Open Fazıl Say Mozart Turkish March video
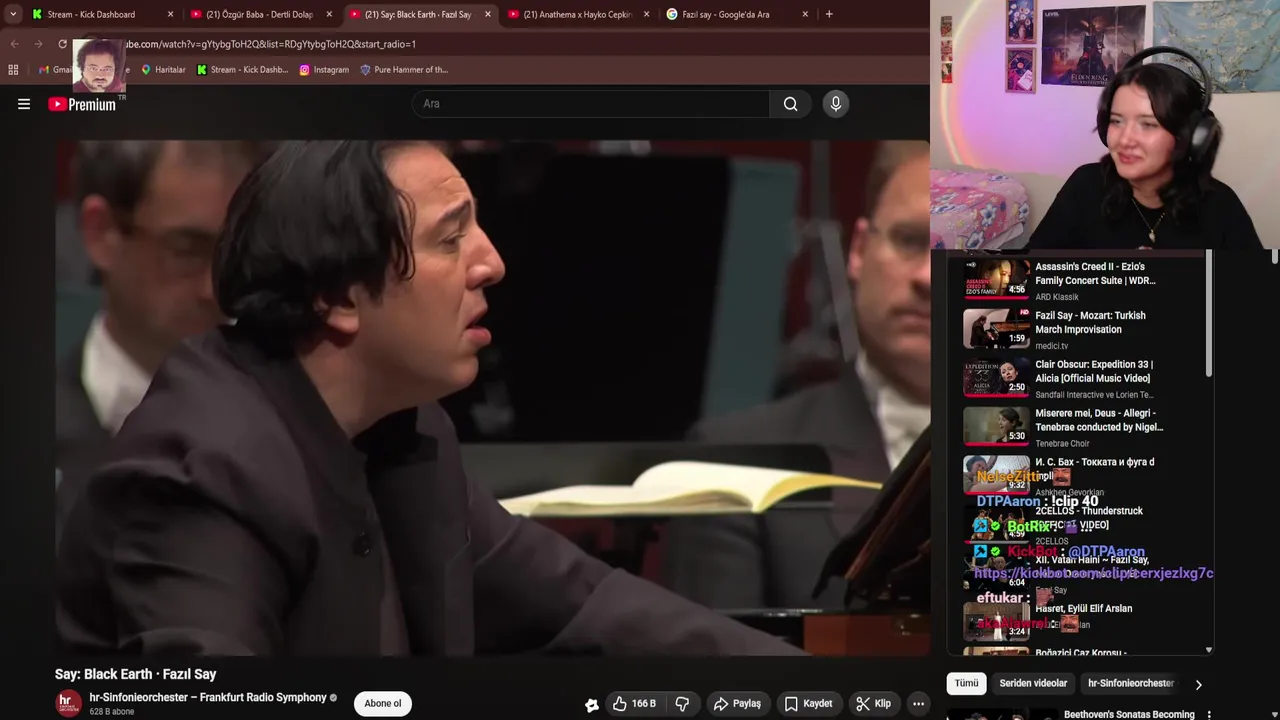 coord(1090,322)
